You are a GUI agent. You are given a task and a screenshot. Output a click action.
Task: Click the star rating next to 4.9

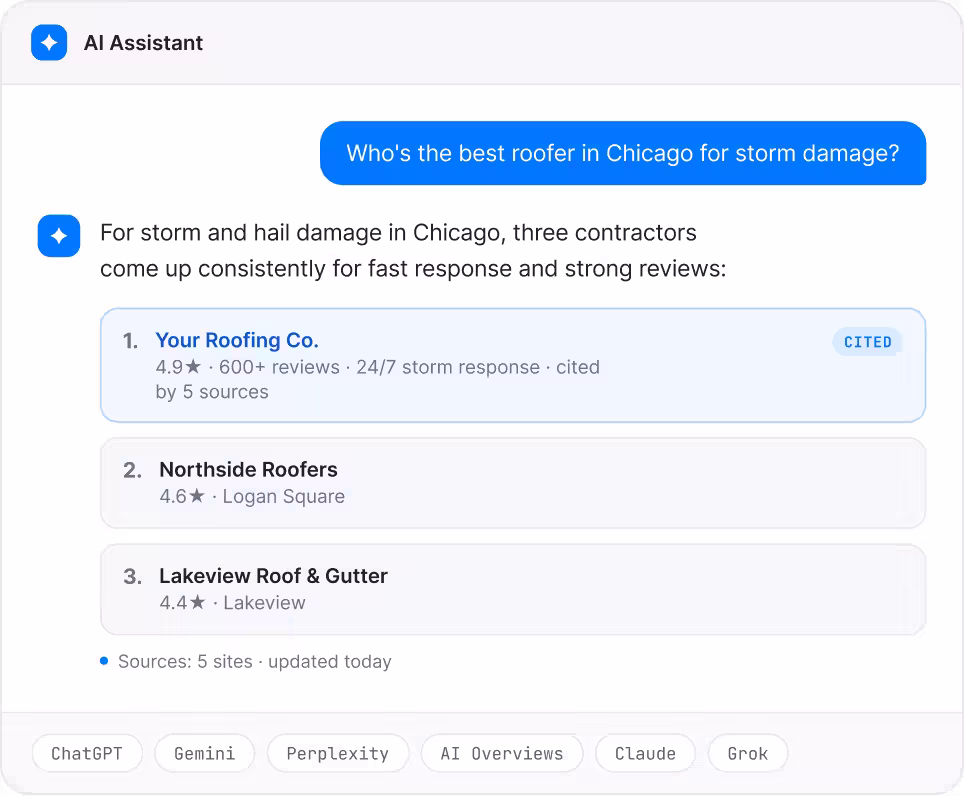click(193, 366)
